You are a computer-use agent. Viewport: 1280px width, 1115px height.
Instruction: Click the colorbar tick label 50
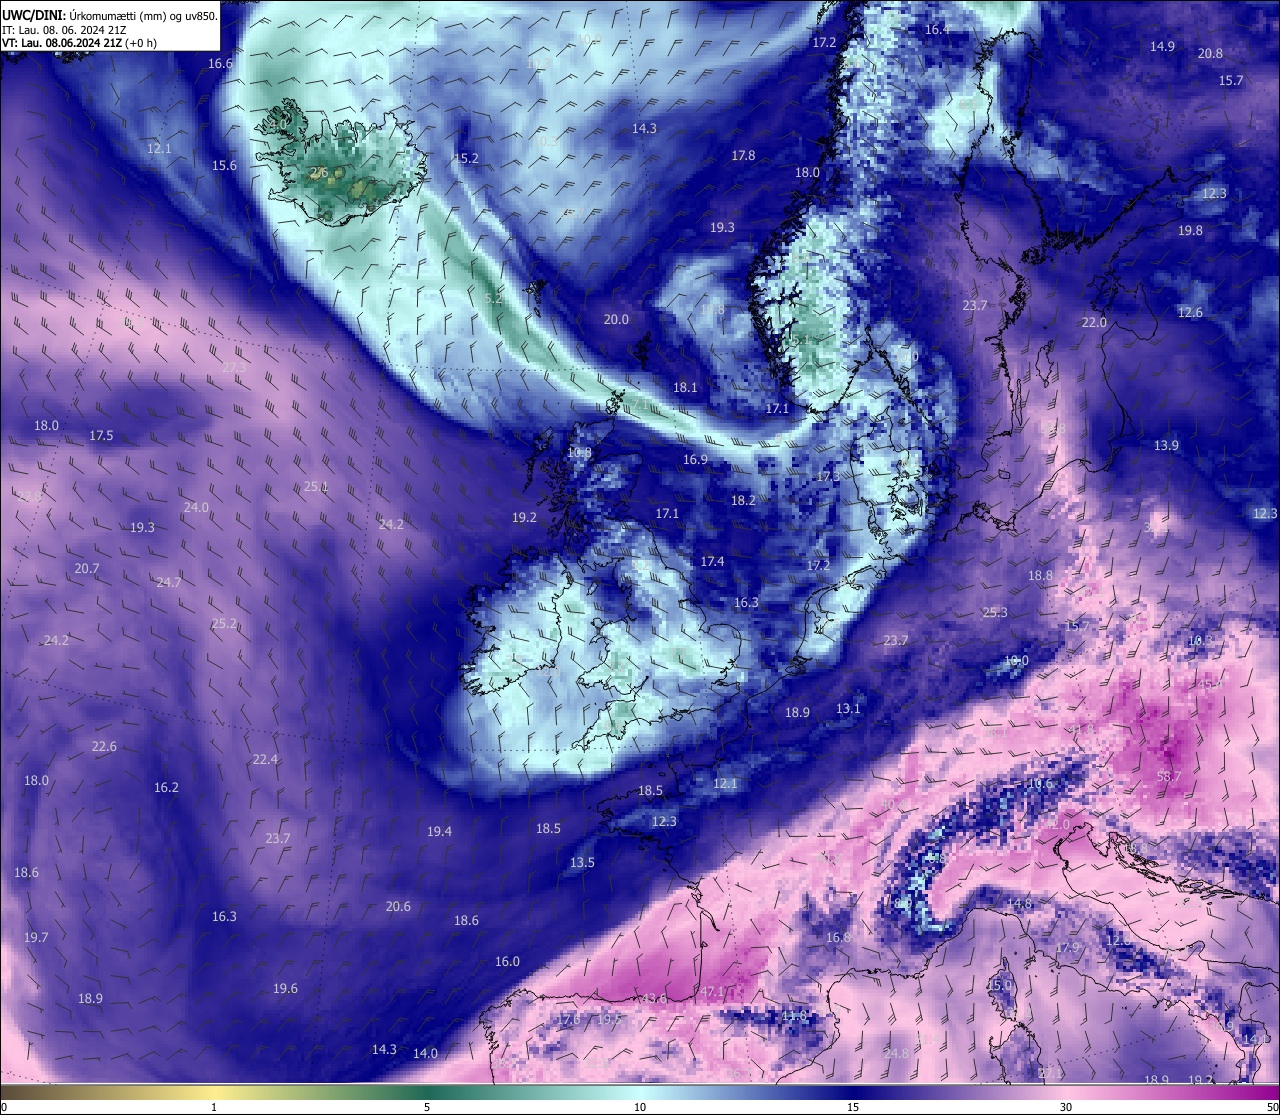(x=1272, y=1107)
